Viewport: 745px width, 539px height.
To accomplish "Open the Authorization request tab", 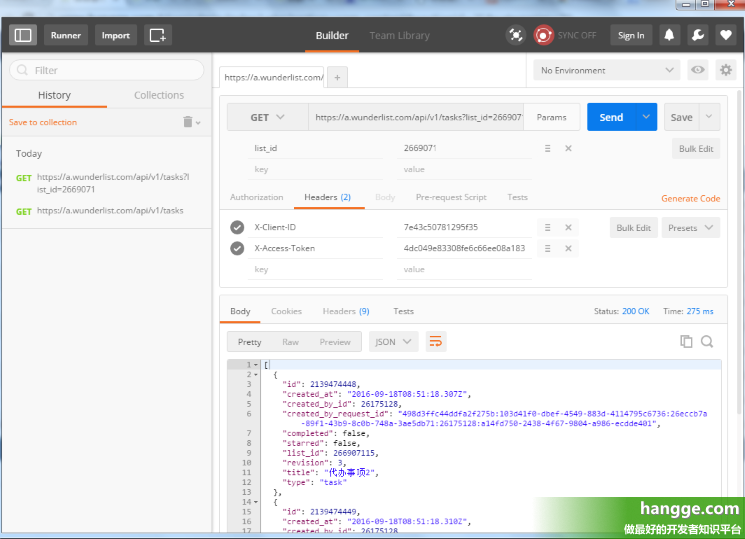I will click(257, 197).
